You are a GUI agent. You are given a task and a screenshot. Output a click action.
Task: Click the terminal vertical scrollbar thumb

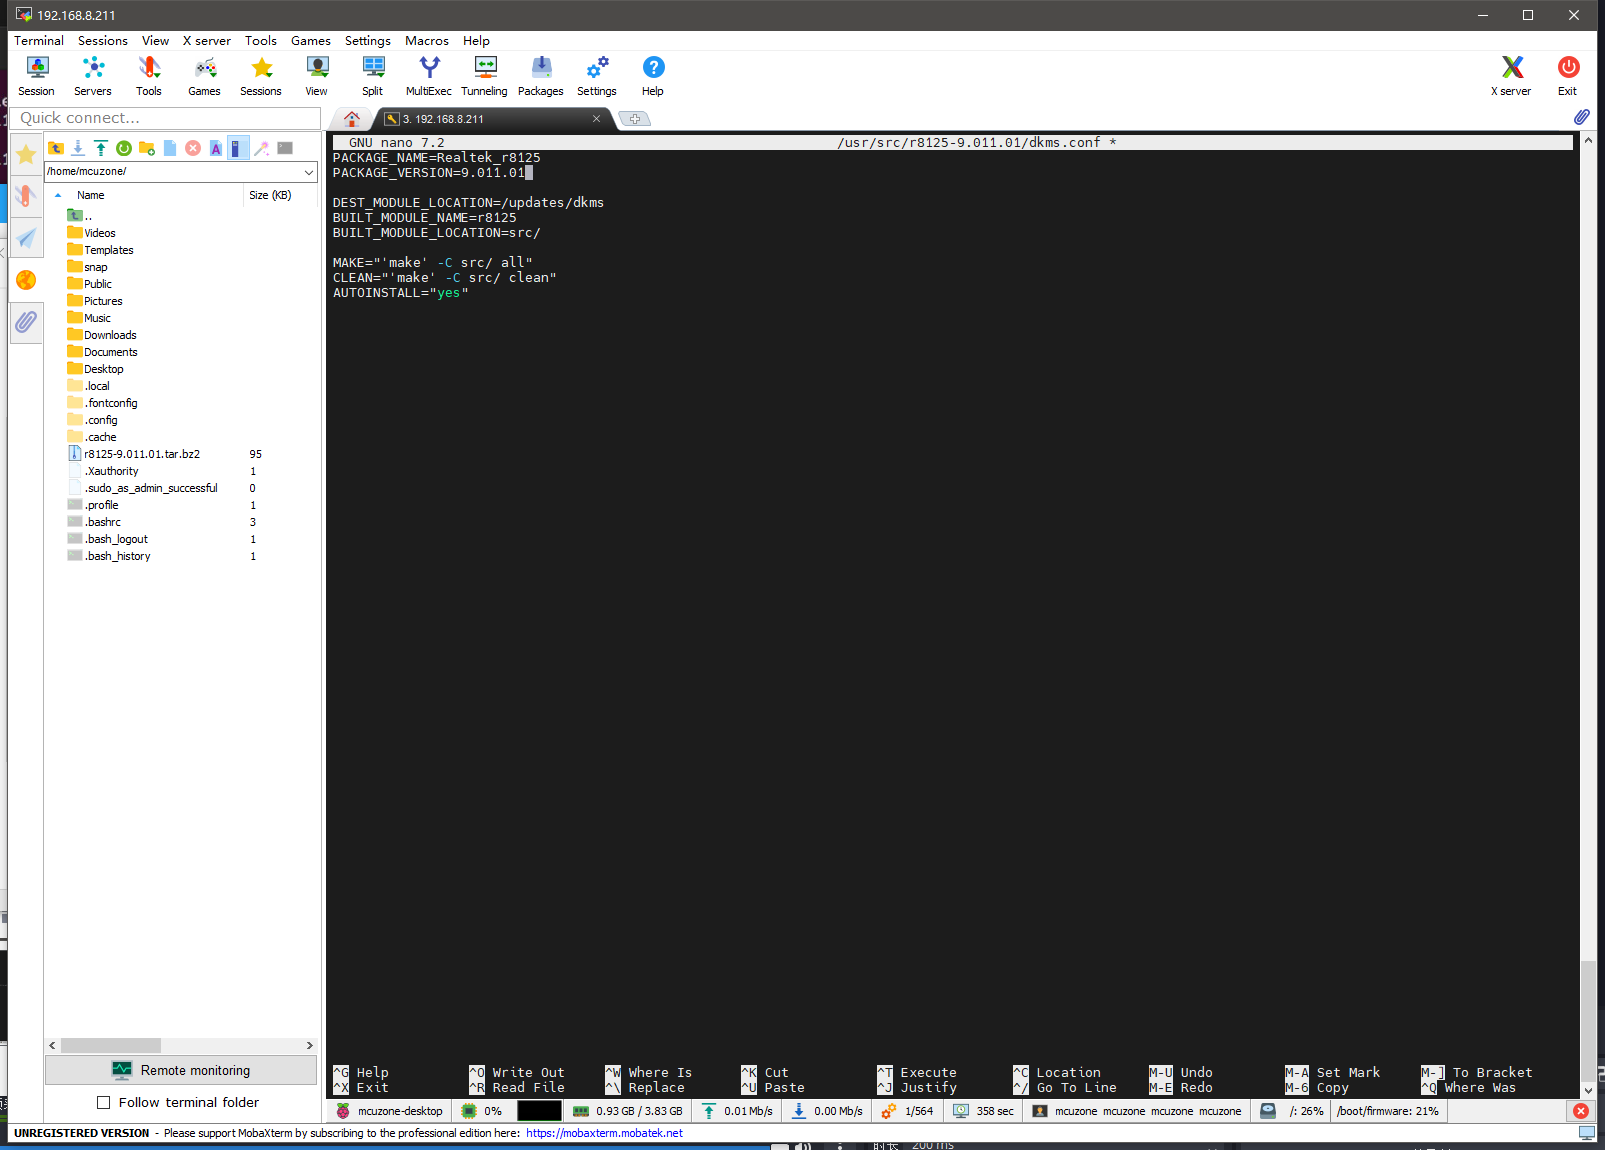coord(1588,1020)
